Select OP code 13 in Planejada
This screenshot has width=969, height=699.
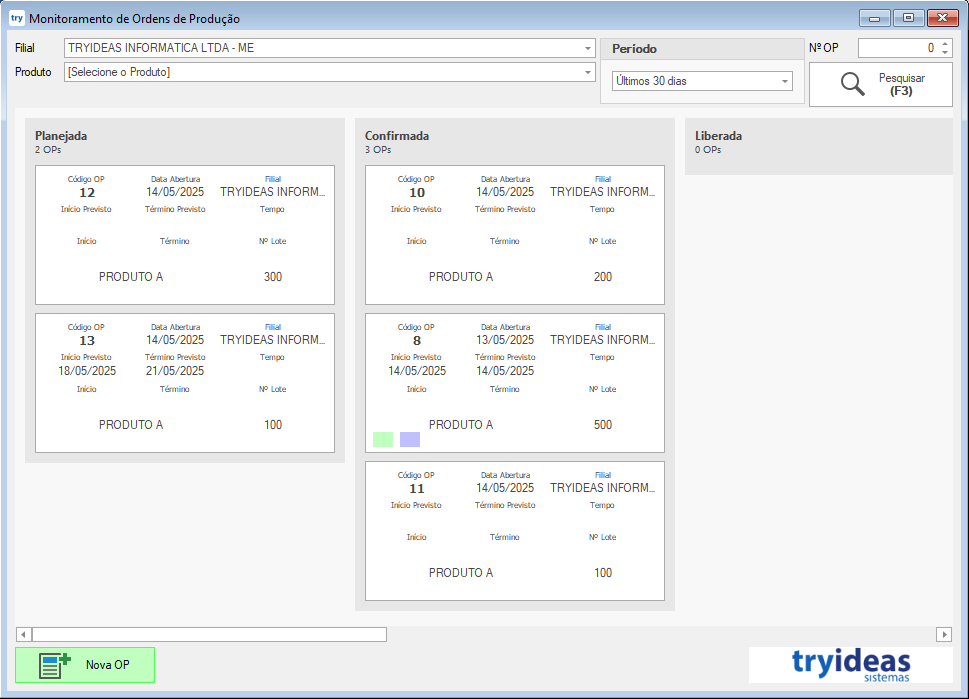(x=87, y=341)
